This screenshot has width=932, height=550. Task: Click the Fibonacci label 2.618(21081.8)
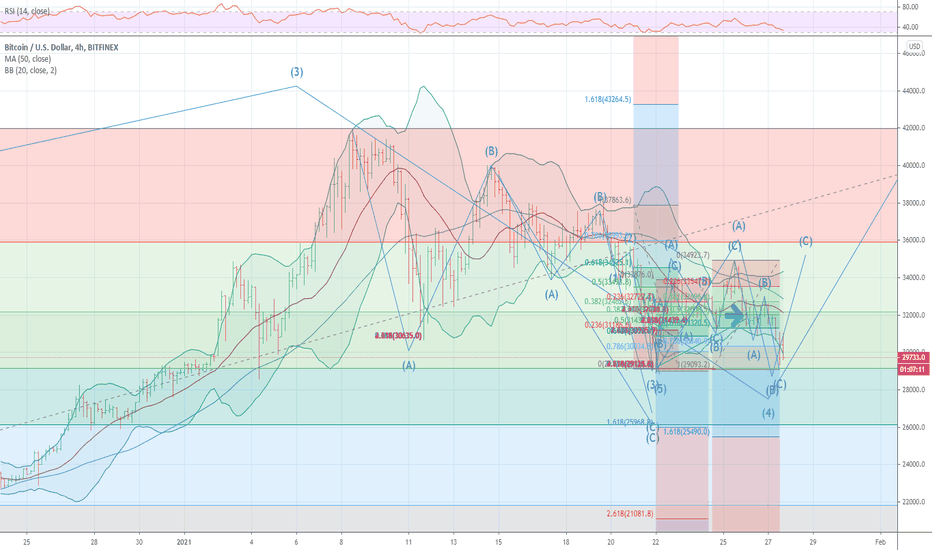click(x=630, y=514)
